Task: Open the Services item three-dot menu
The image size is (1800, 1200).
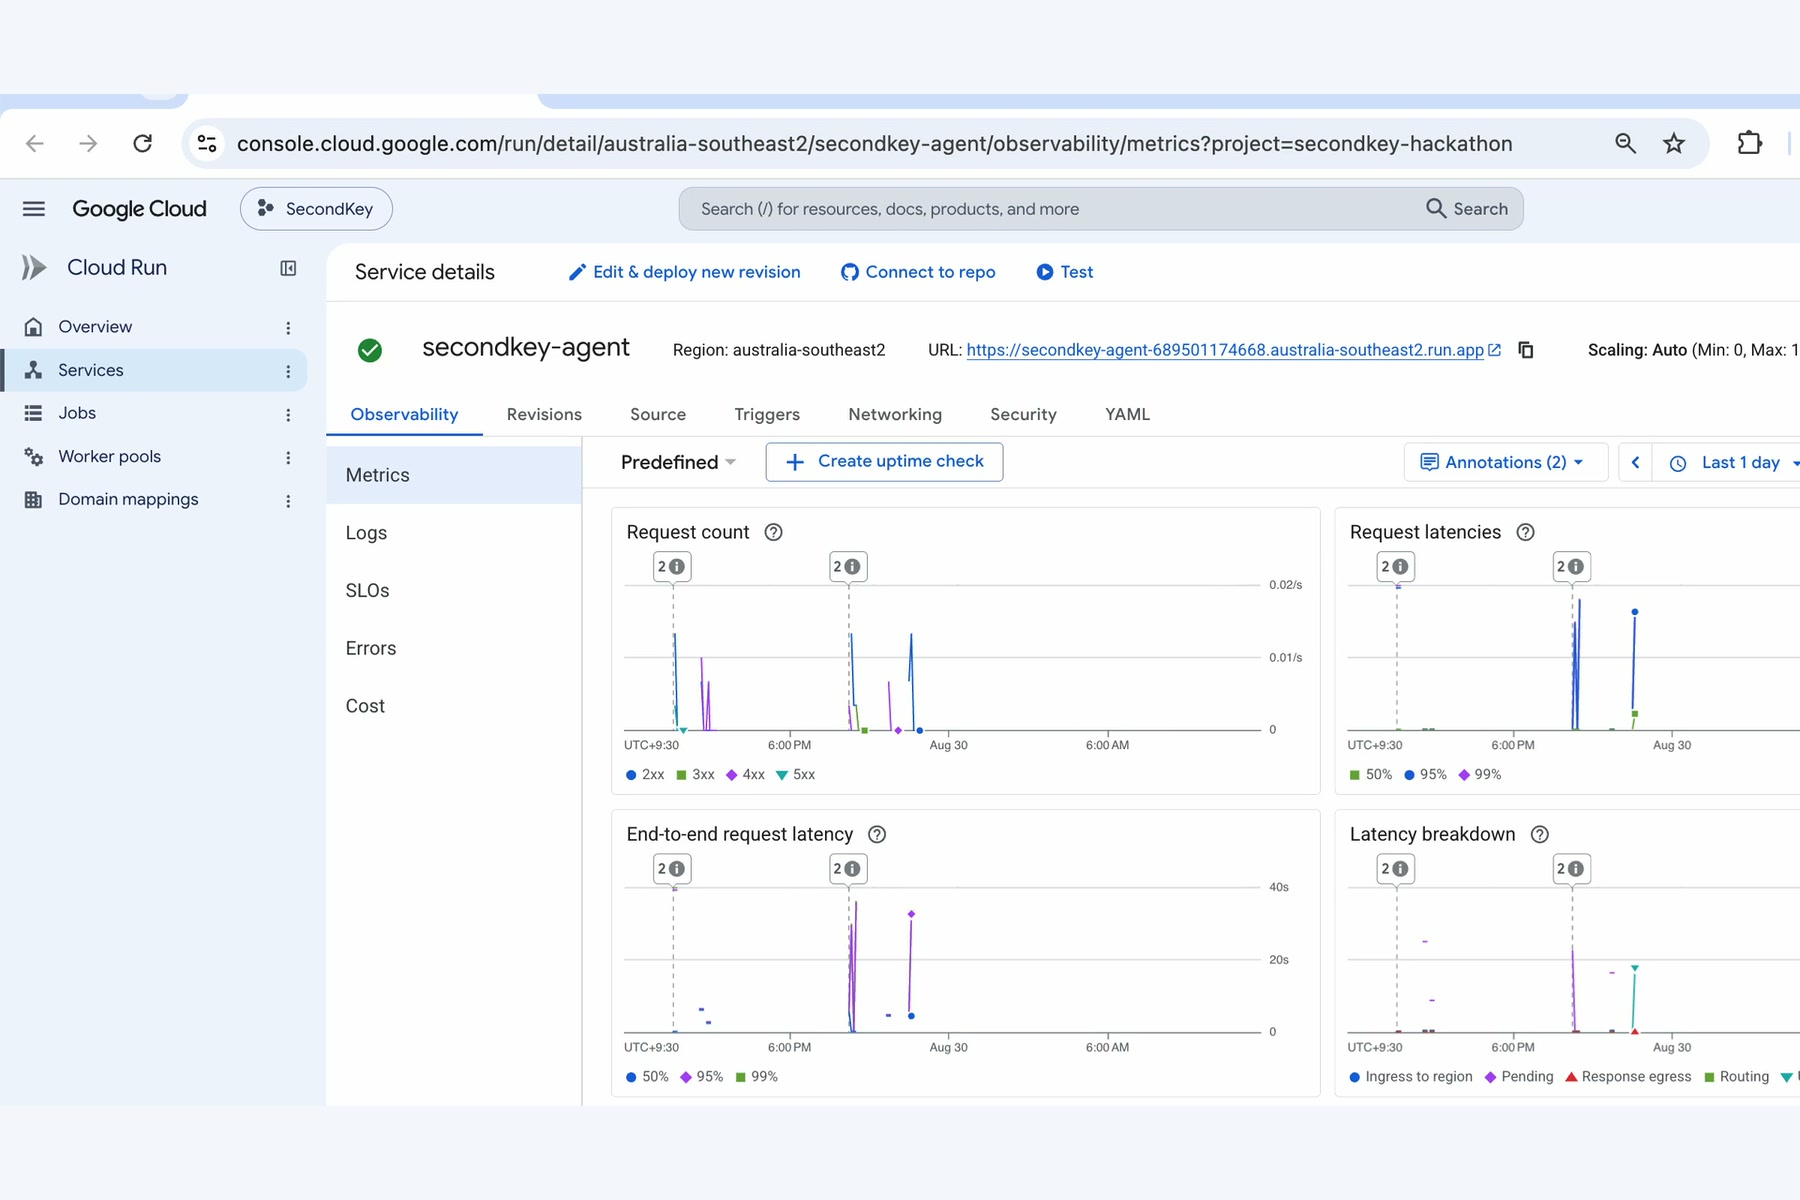Action: [288, 371]
